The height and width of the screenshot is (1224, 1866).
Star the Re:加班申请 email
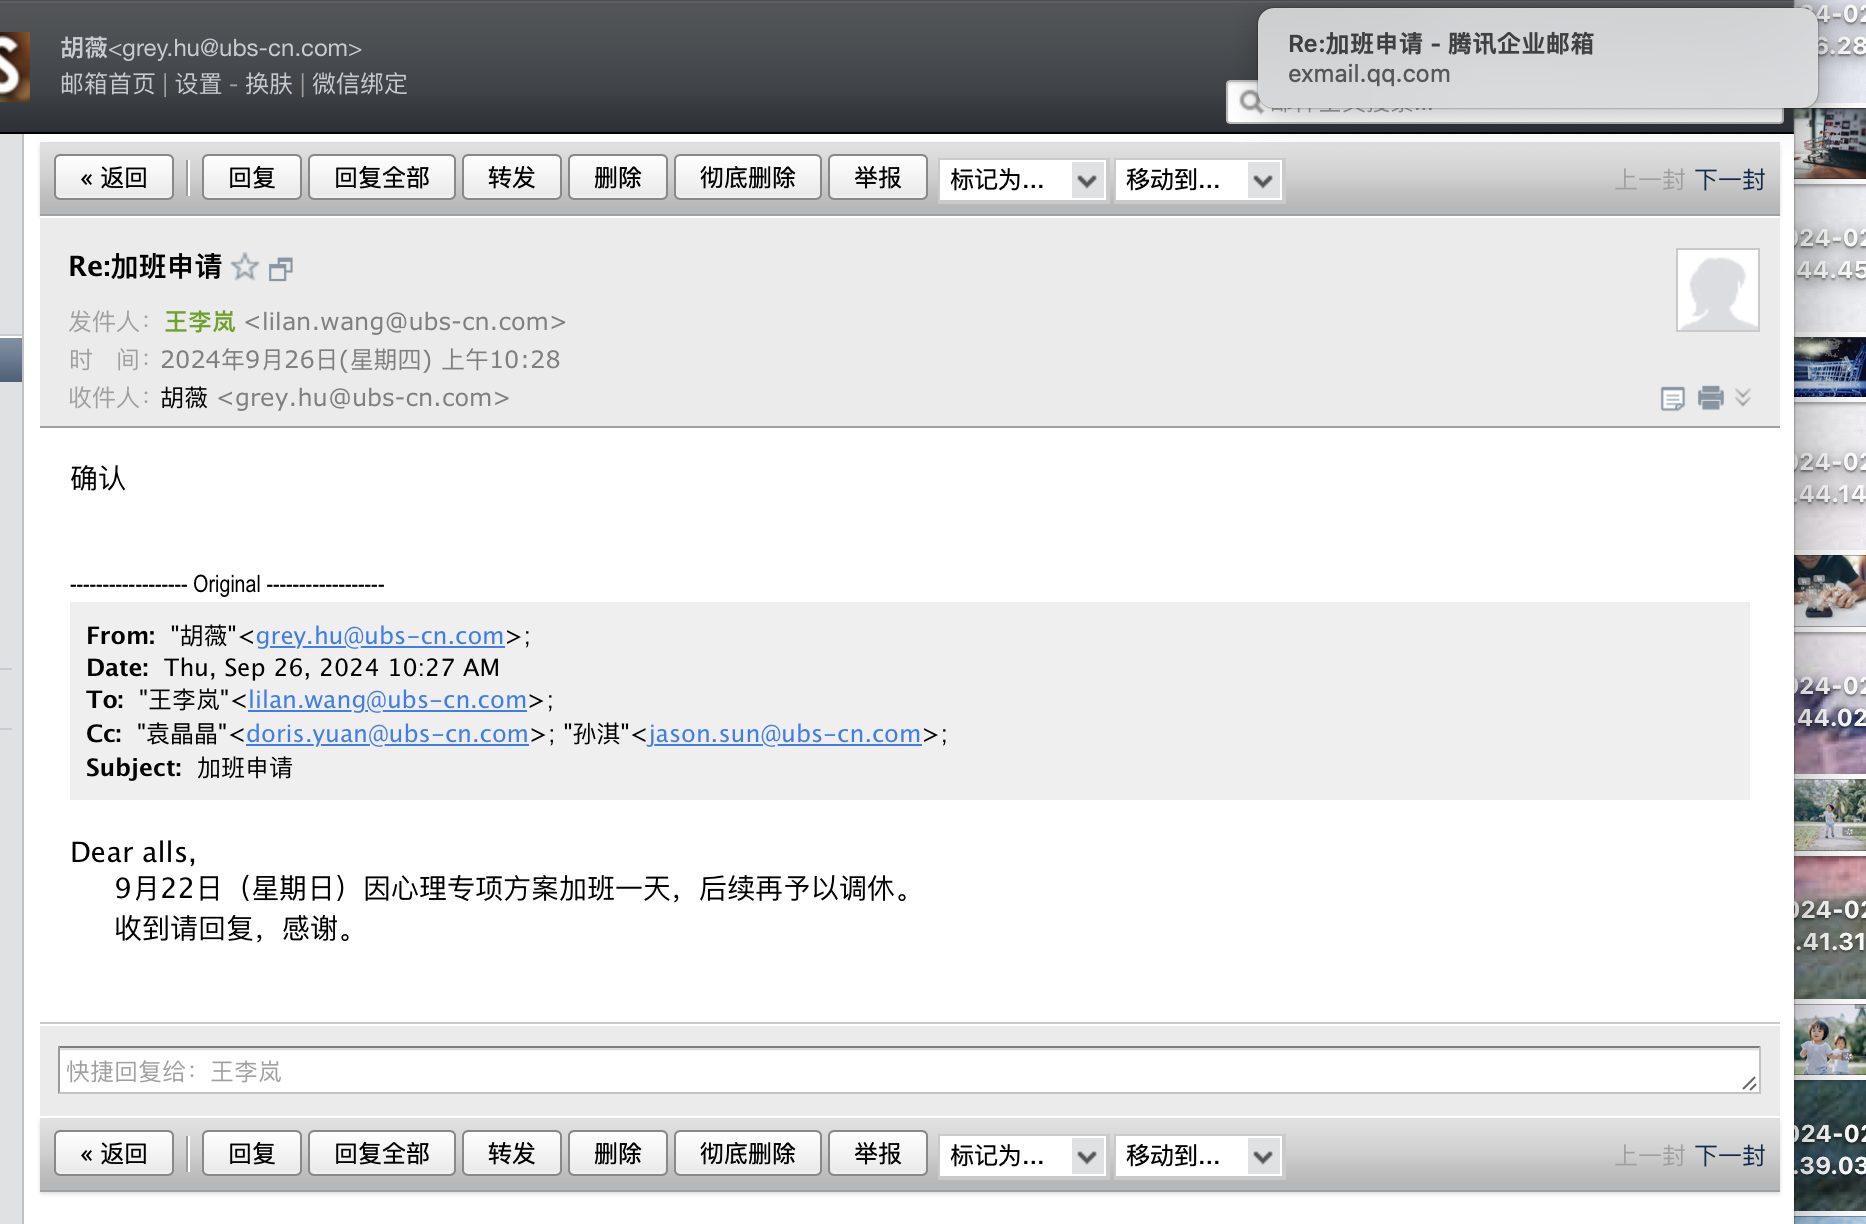[245, 267]
